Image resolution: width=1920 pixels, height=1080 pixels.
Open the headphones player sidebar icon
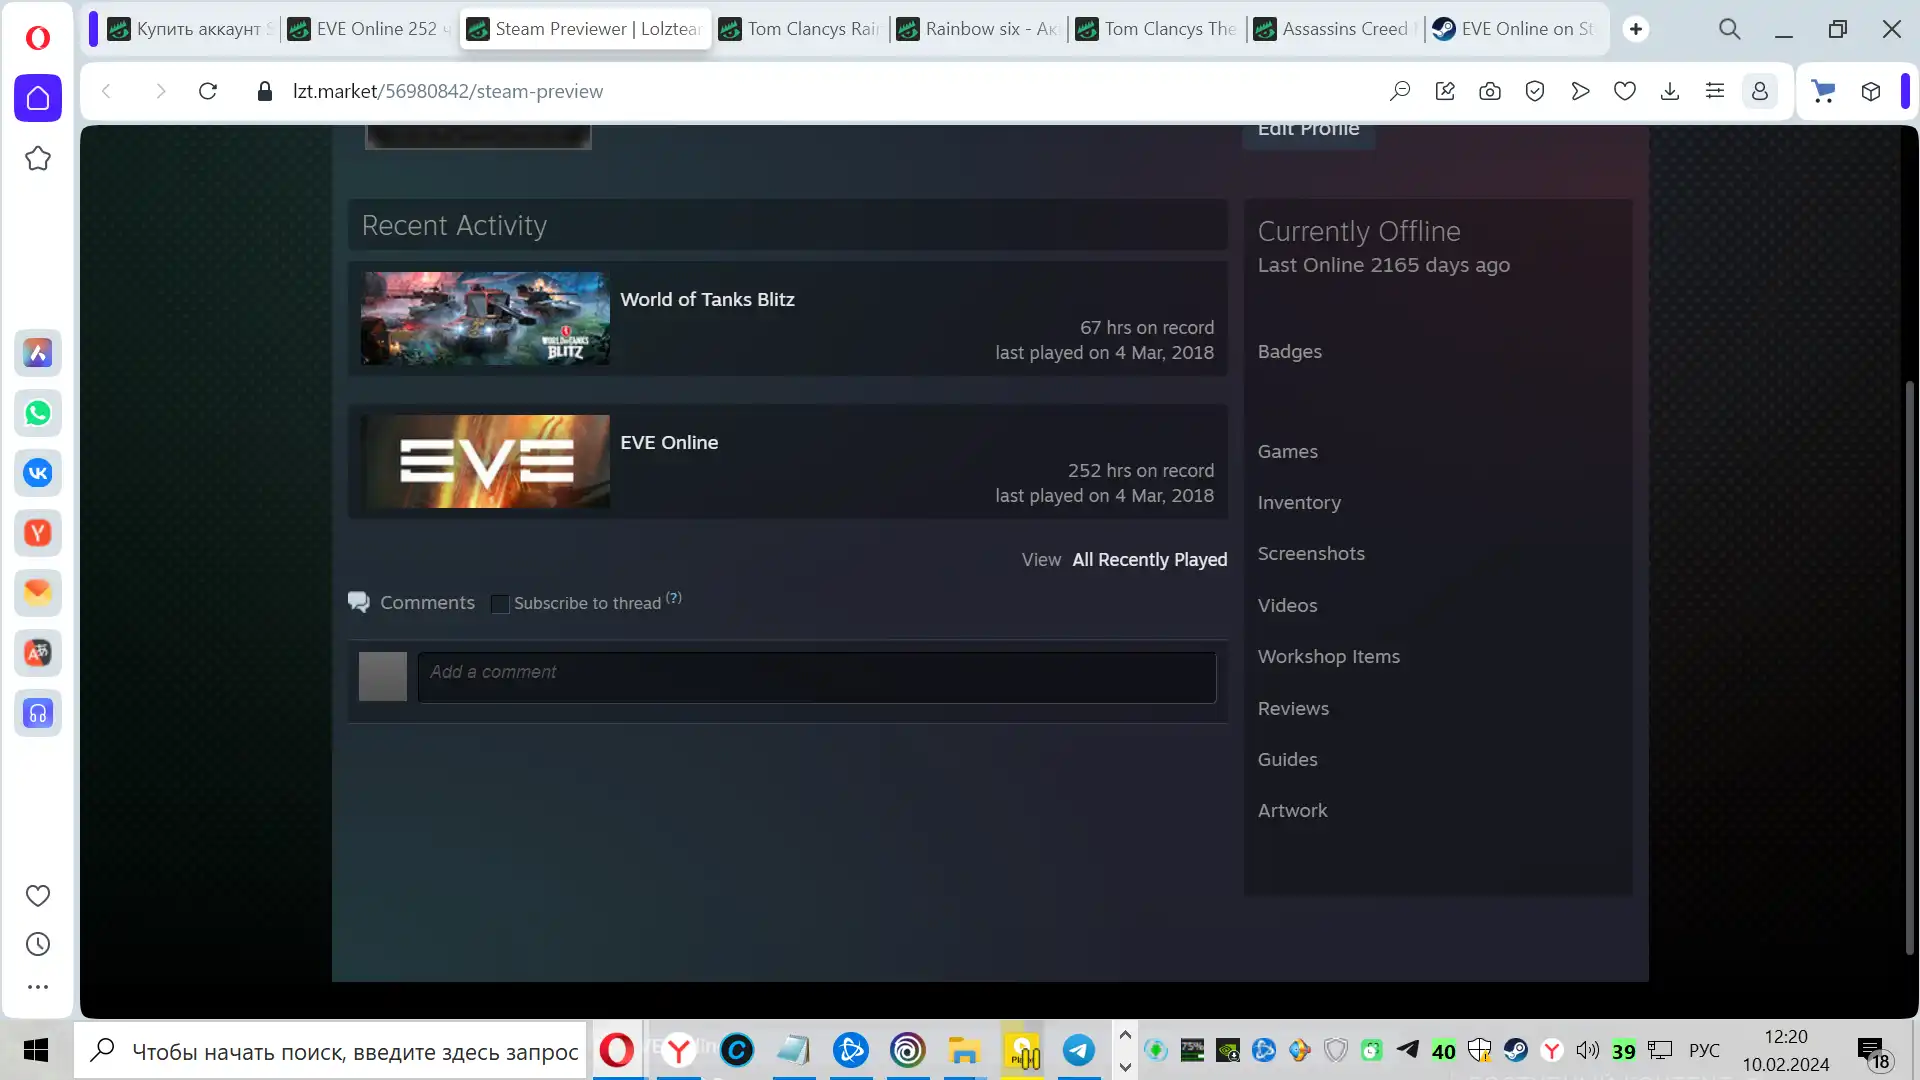[38, 713]
